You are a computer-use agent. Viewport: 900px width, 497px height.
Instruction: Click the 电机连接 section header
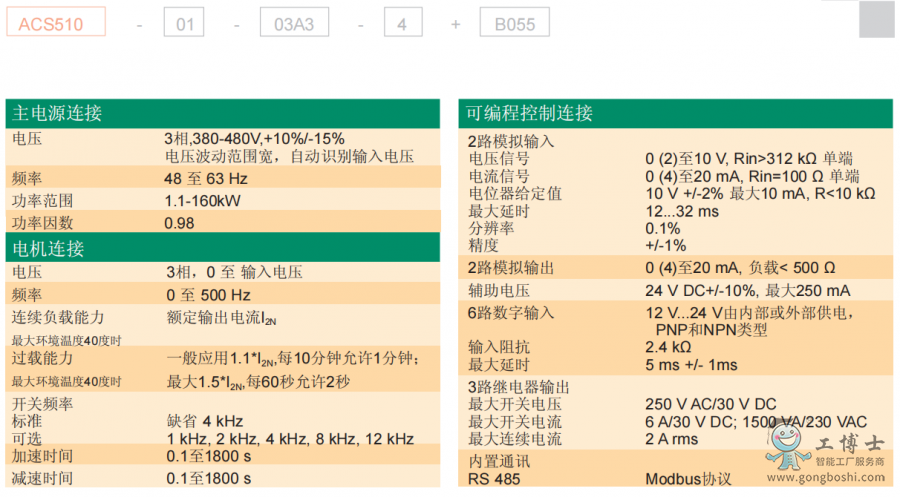point(48,247)
